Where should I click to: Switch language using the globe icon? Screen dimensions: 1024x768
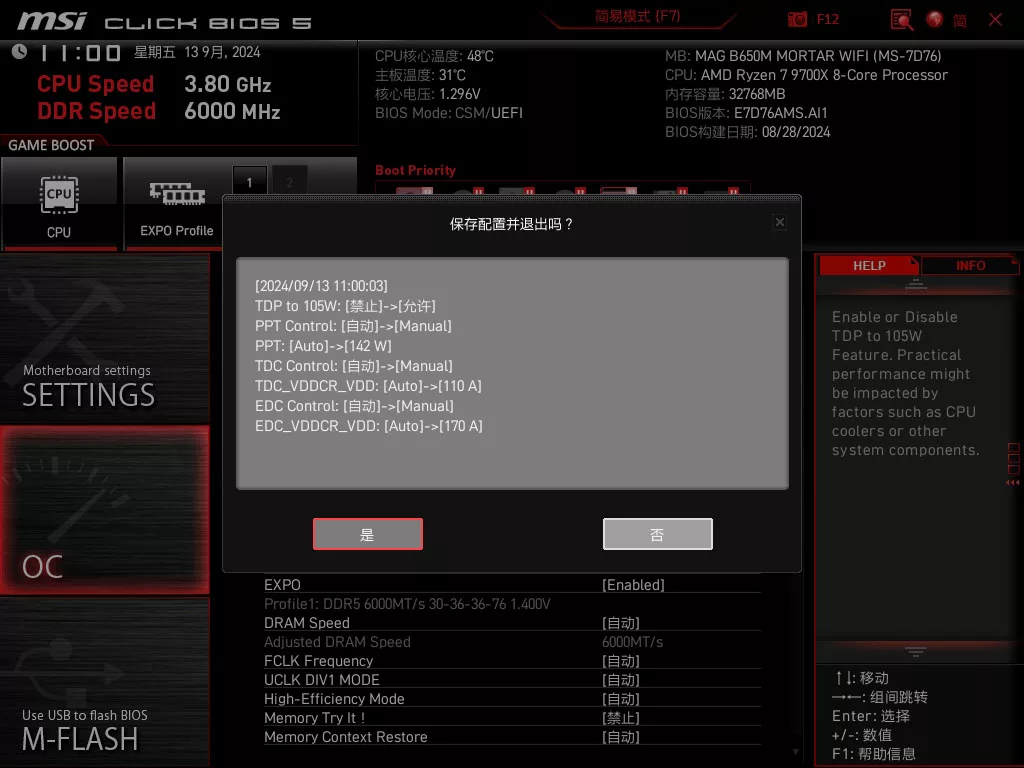coord(933,19)
